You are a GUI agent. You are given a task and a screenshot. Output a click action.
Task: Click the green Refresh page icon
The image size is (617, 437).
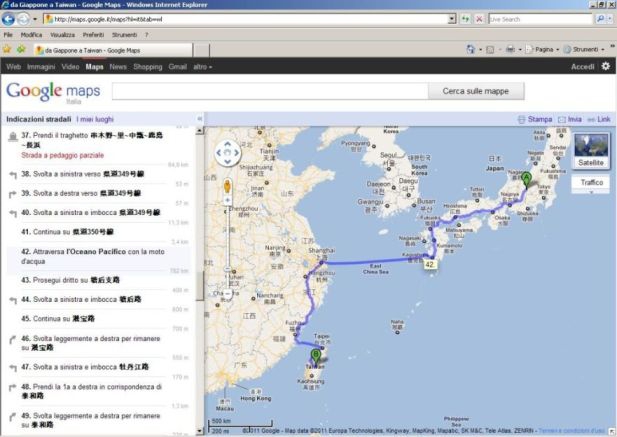click(466, 19)
